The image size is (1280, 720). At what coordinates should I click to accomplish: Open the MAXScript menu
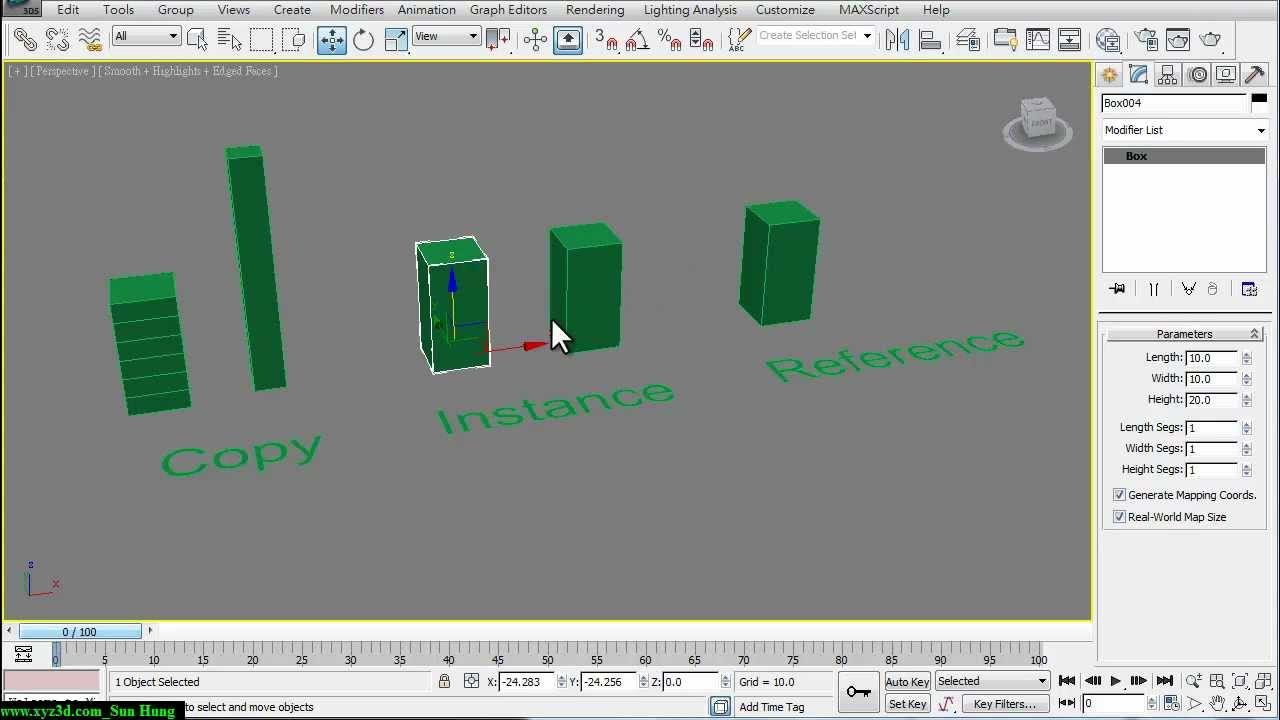coord(869,10)
